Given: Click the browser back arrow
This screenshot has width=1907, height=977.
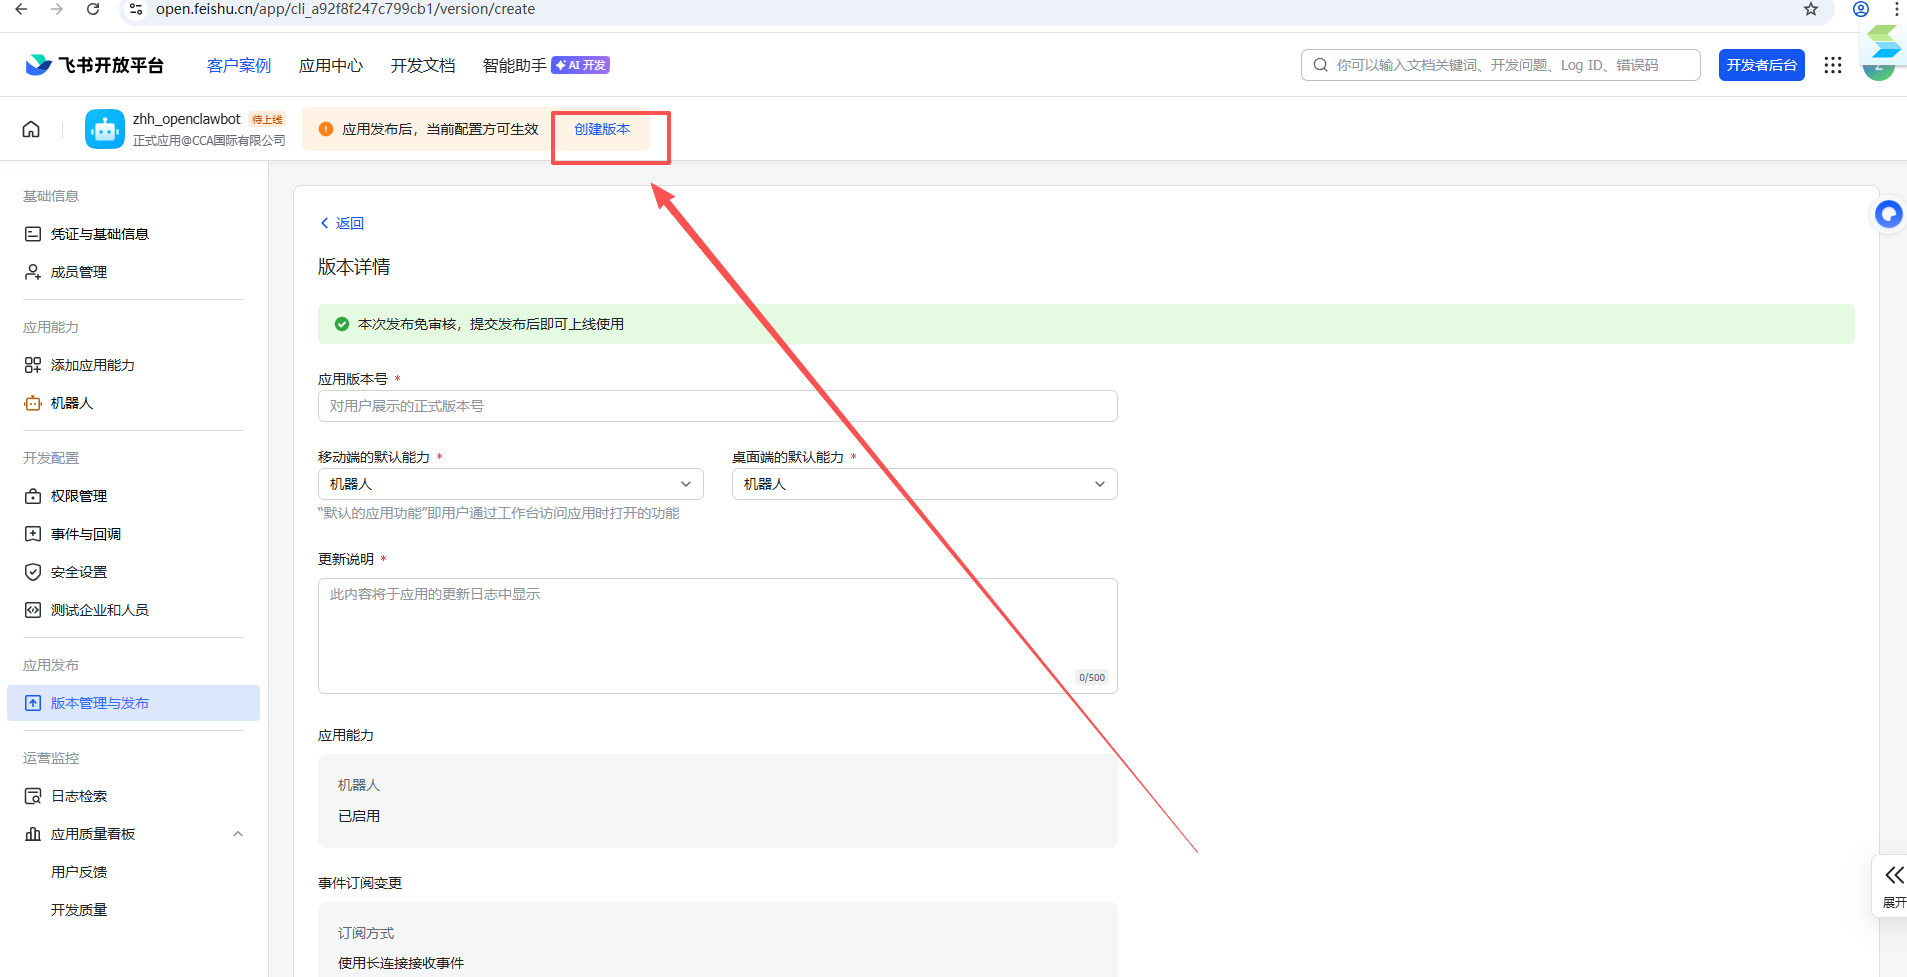Looking at the screenshot, I should click(x=21, y=9).
